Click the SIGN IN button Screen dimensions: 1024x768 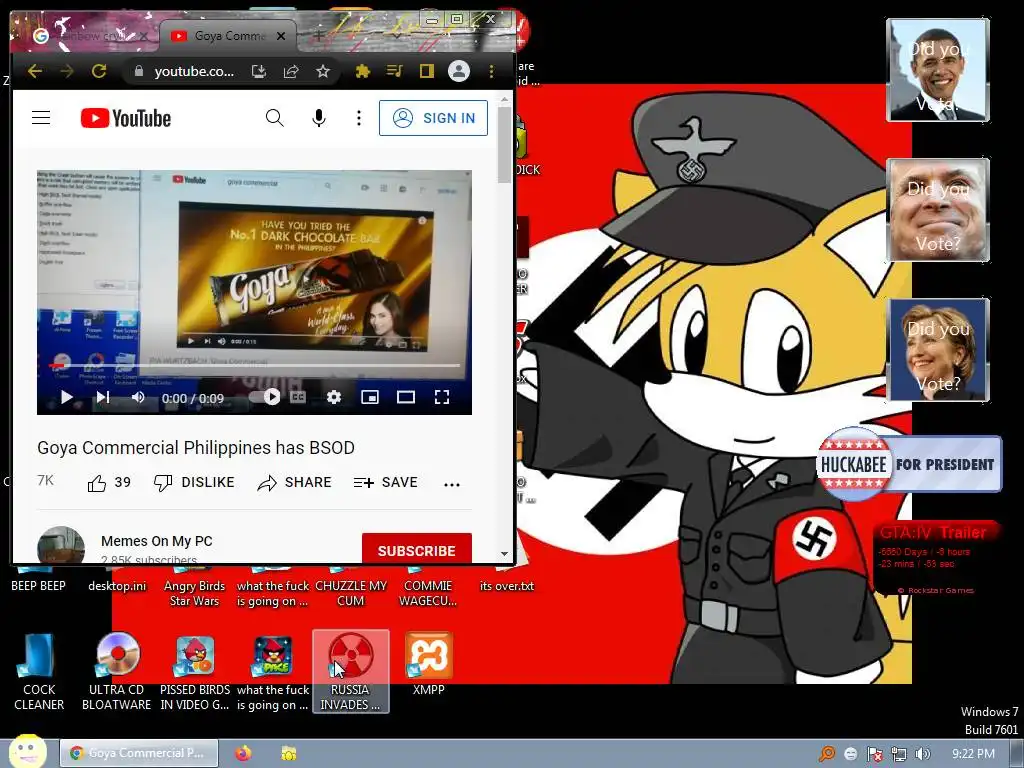[x=433, y=118]
